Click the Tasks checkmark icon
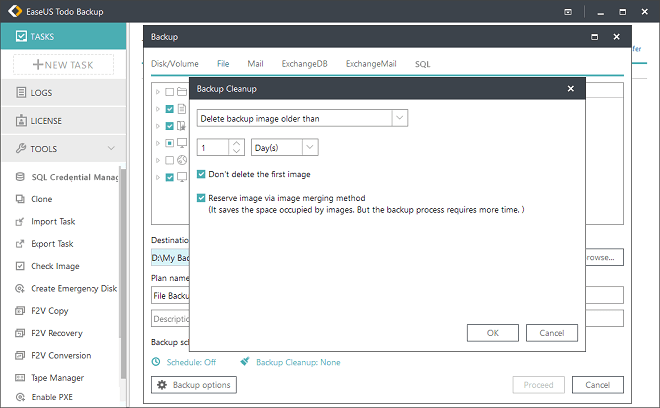The height and width of the screenshot is (408, 660). coord(21,36)
